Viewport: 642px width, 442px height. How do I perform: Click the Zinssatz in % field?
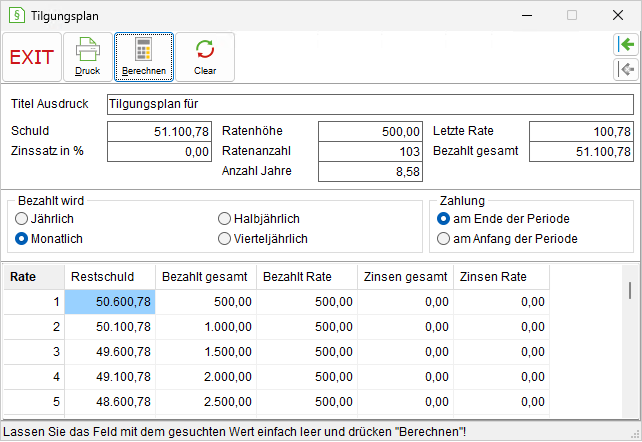coord(159,151)
